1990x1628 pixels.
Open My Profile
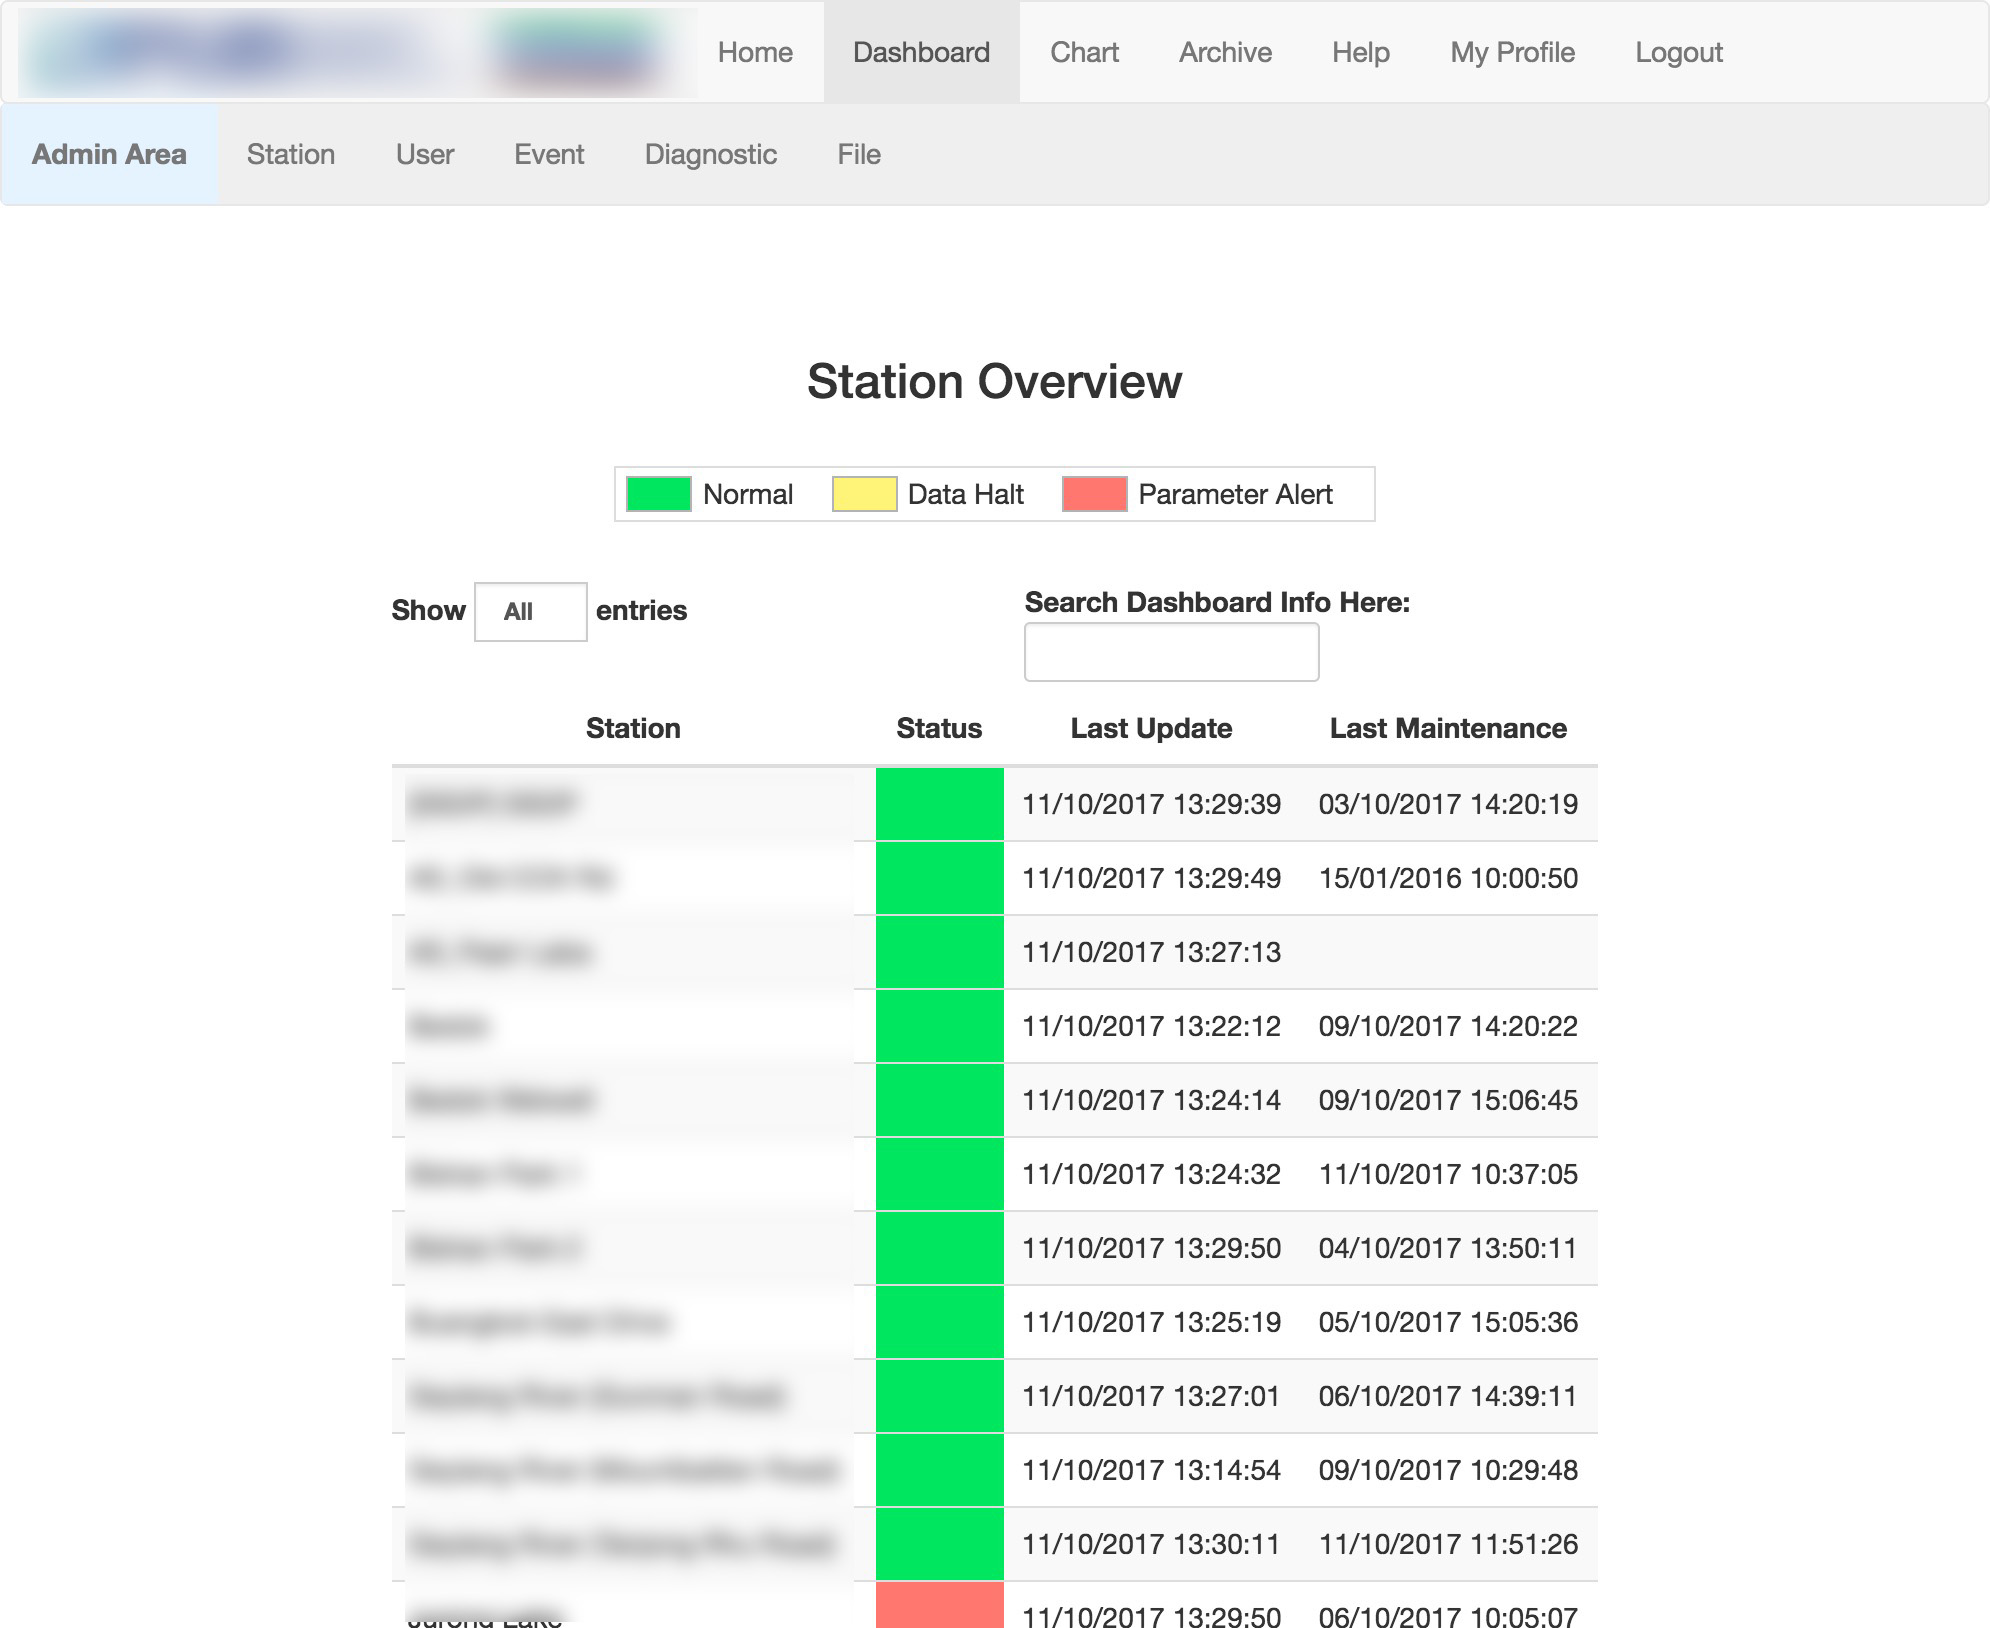click(1511, 52)
